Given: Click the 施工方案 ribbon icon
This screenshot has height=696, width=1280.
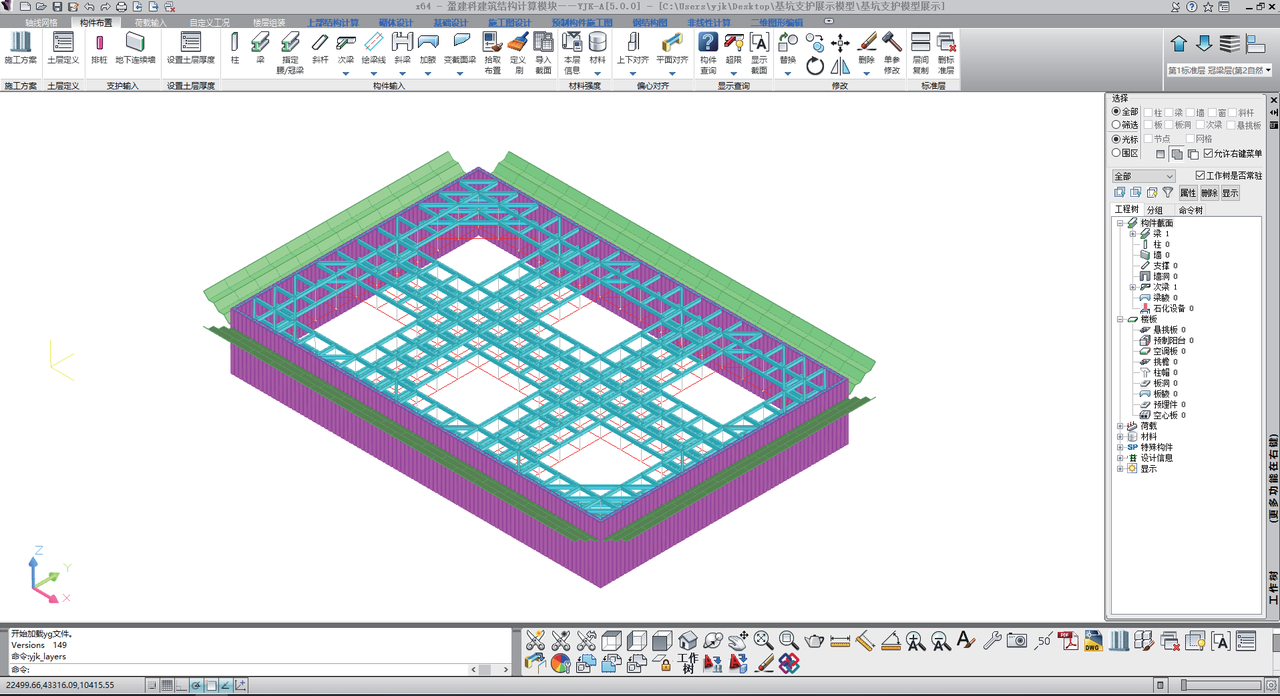Looking at the screenshot, I should [20, 48].
